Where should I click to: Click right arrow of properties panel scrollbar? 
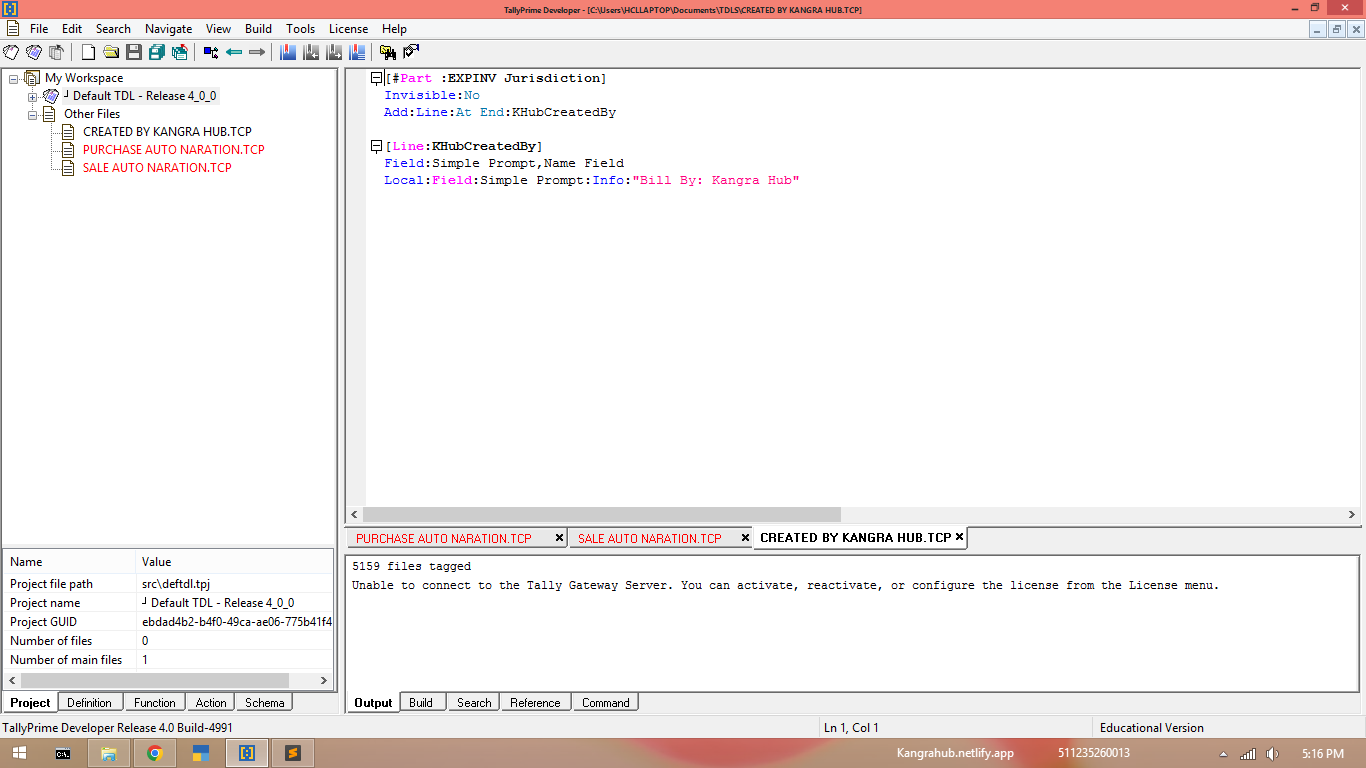(323, 680)
